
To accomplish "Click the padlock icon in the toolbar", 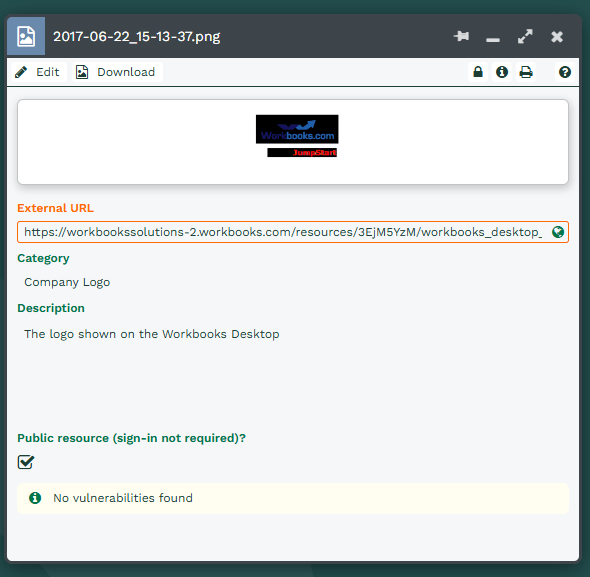I will tap(478, 72).
